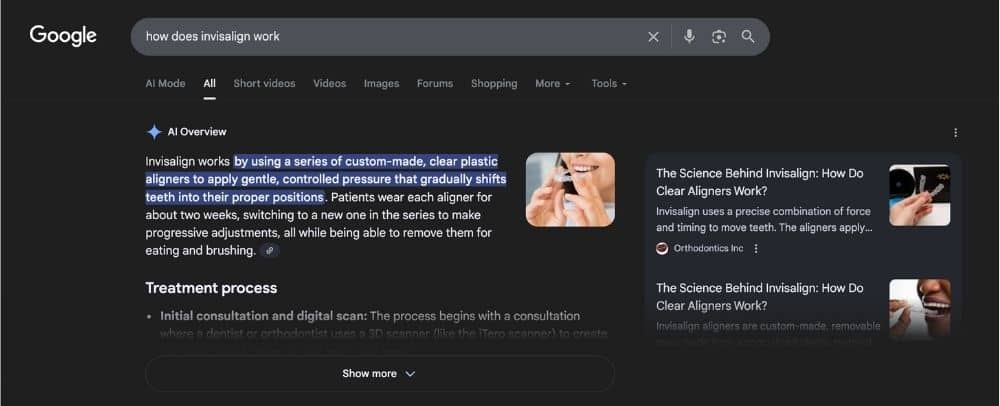Click the source link chip after 'brushing'

[270, 251]
